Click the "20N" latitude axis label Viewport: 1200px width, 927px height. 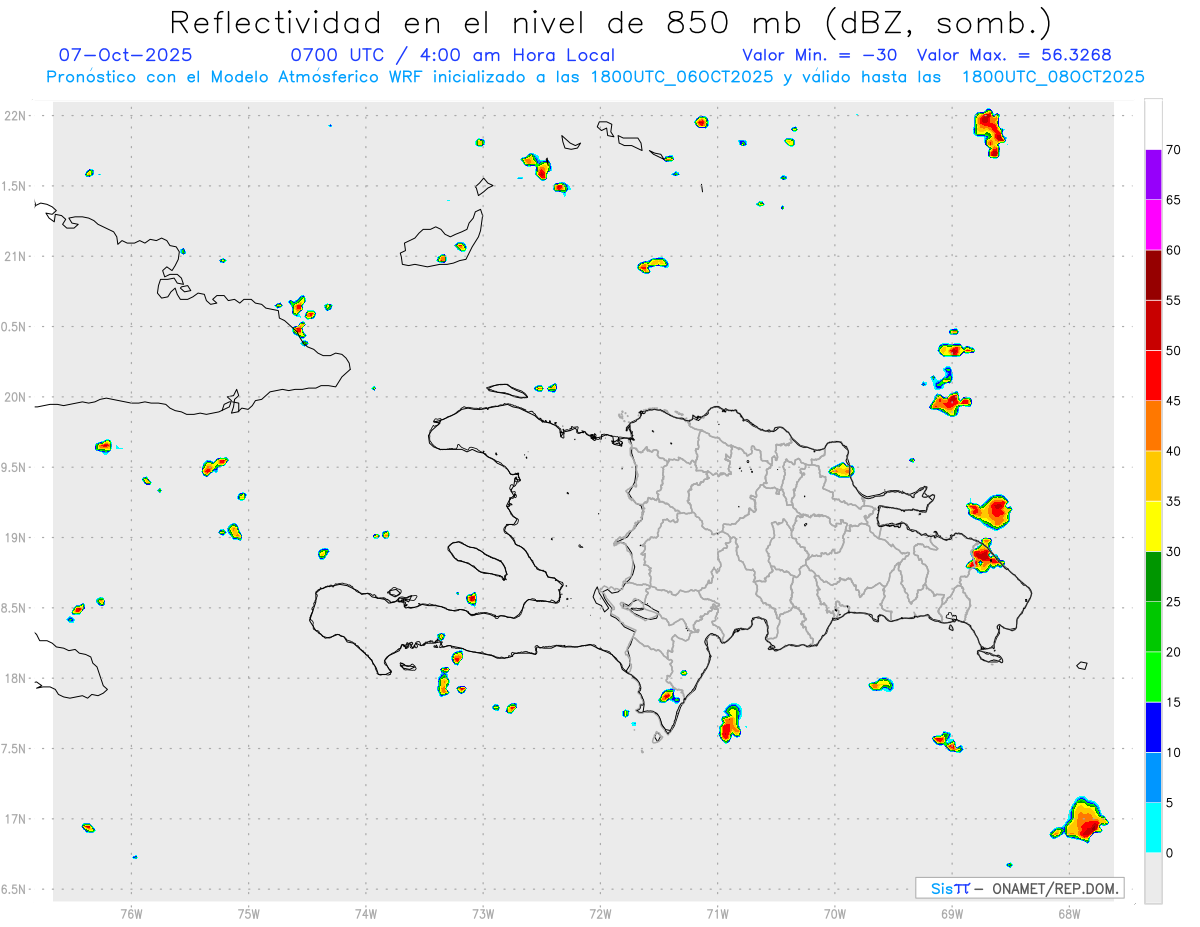pyautogui.click(x=17, y=397)
